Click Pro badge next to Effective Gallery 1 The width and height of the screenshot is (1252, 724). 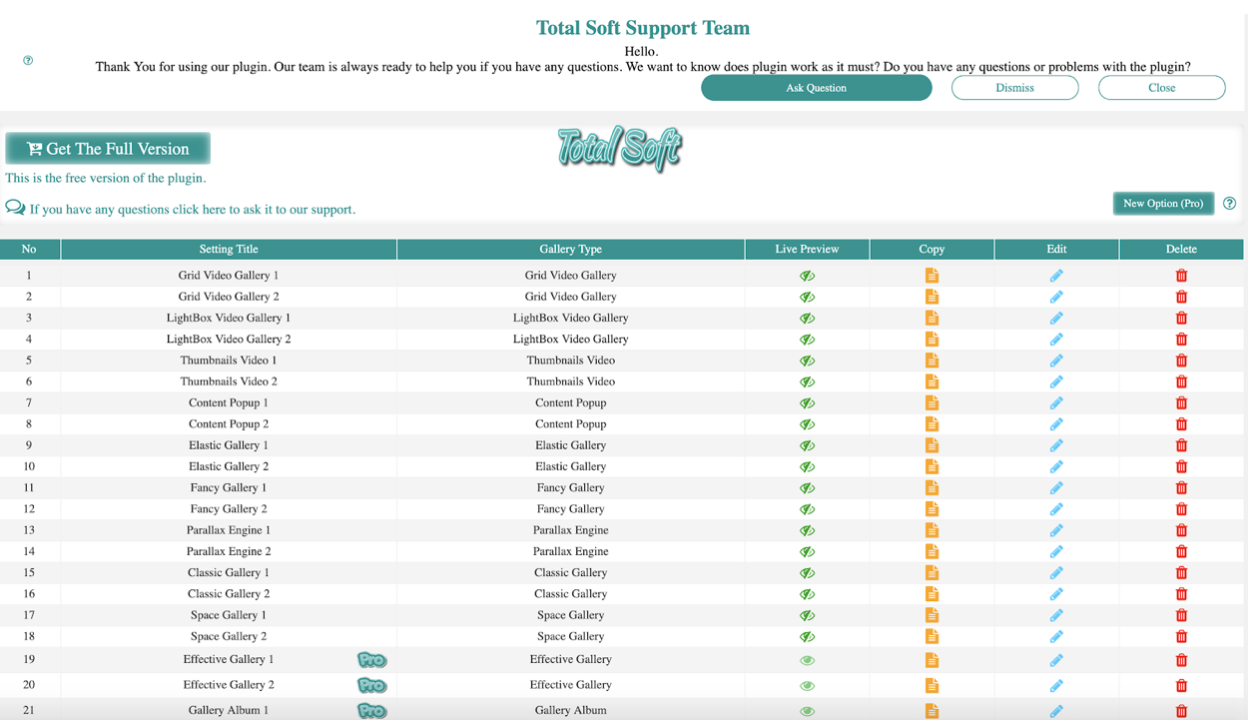coord(373,661)
